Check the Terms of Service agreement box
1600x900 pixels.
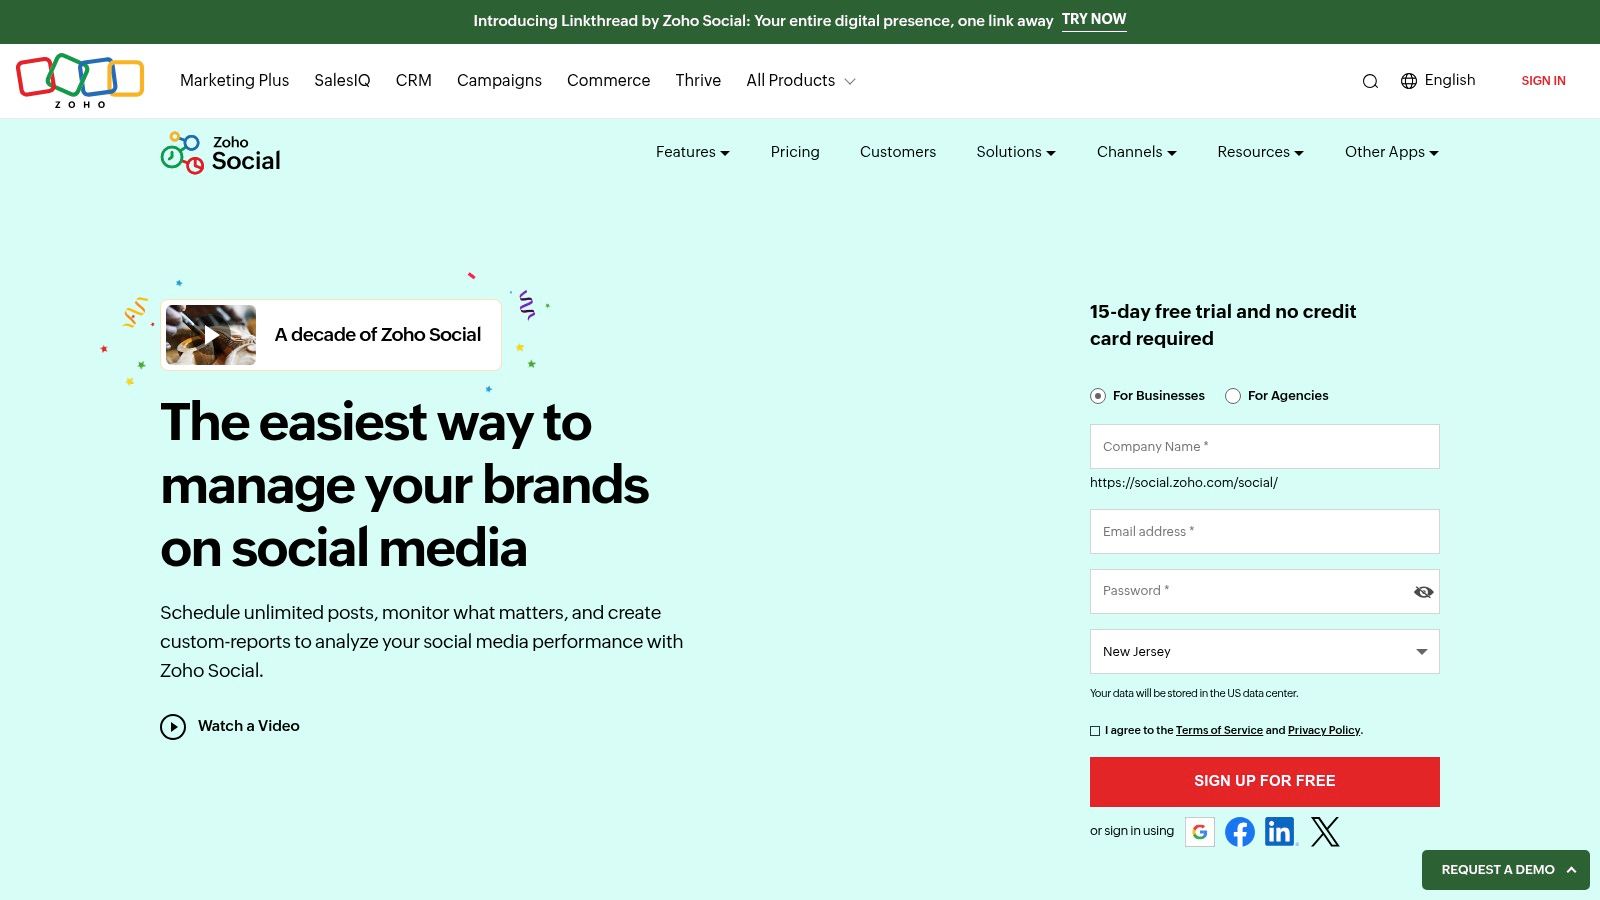click(1095, 731)
